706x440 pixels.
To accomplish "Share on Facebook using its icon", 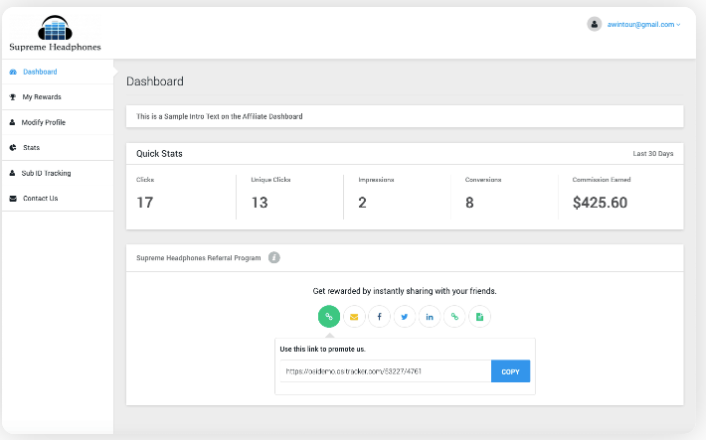I will [379, 317].
